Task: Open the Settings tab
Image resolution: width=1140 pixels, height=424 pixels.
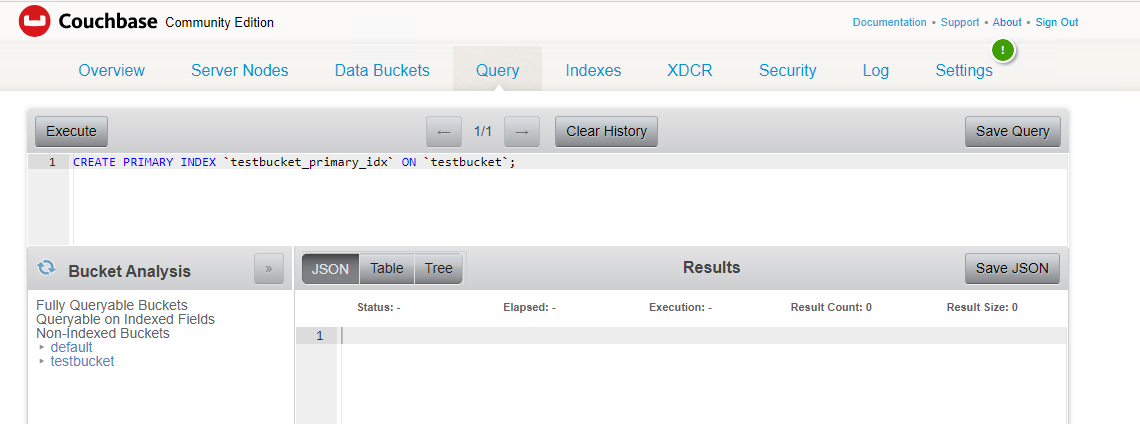Action: pos(964,71)
